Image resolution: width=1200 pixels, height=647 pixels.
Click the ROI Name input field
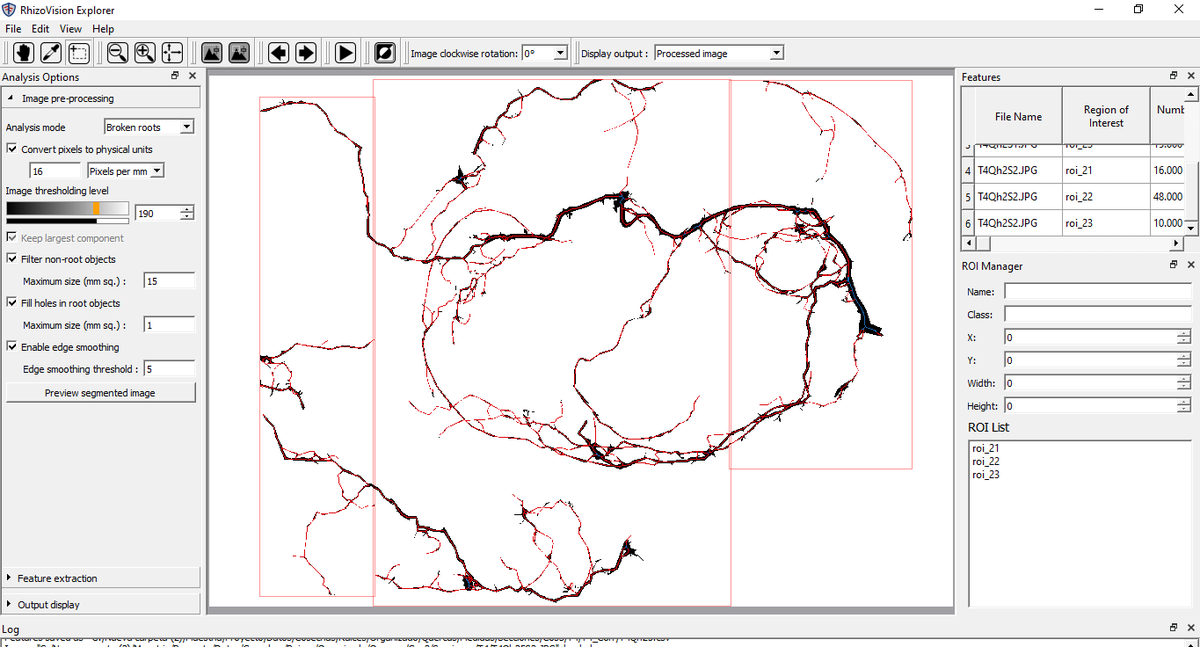(1098, 292)
